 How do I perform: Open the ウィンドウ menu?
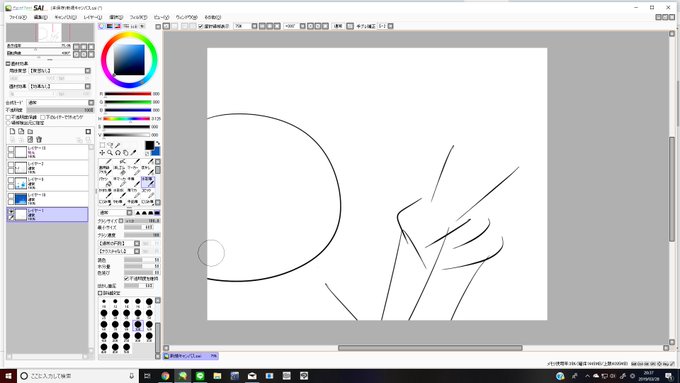186,17
